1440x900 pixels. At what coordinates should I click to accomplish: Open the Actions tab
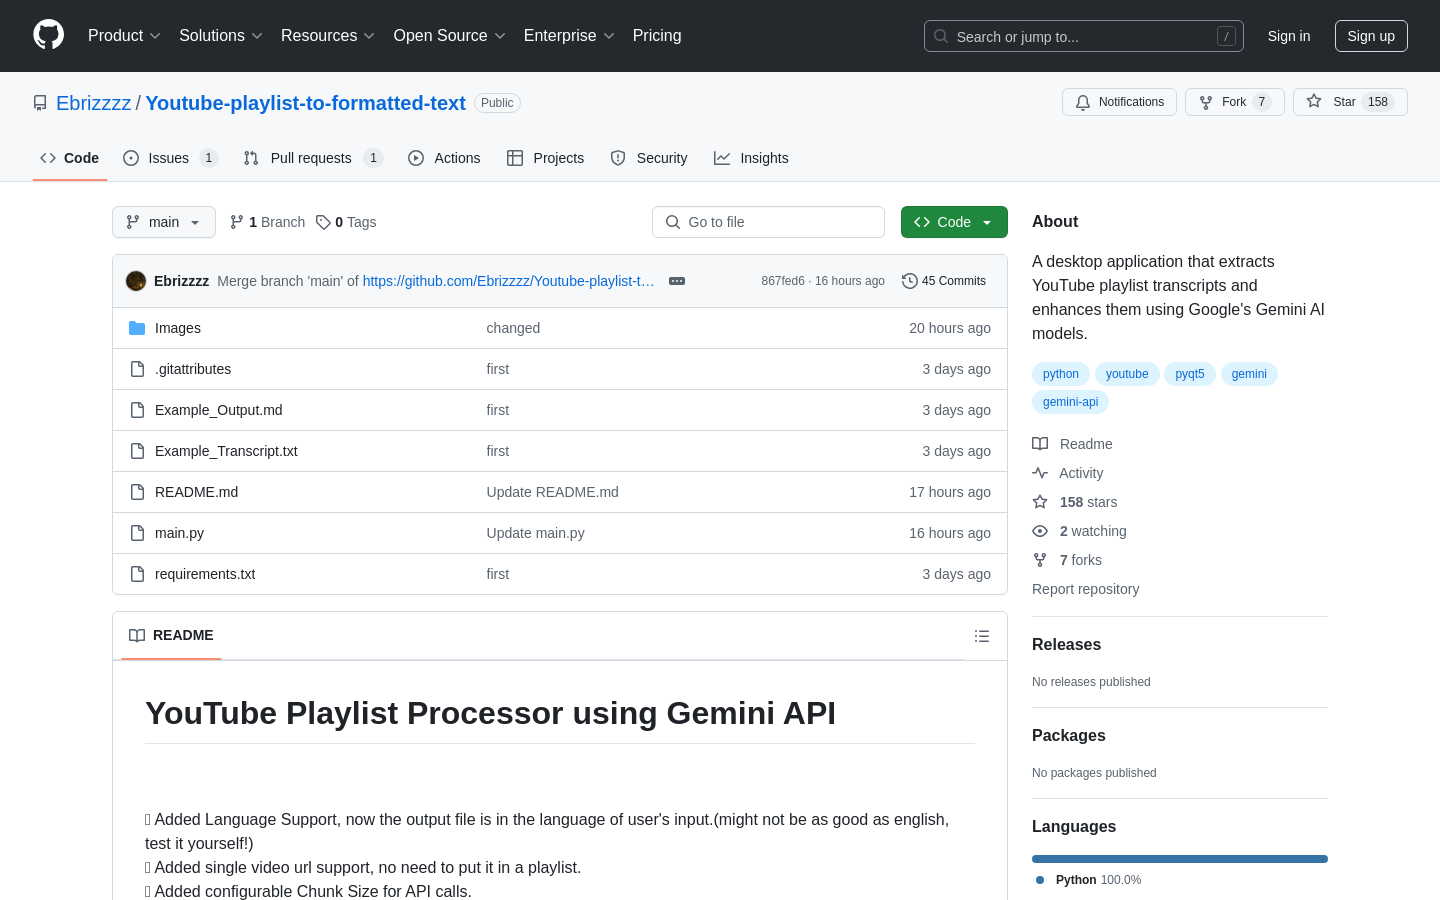[444, 158]
